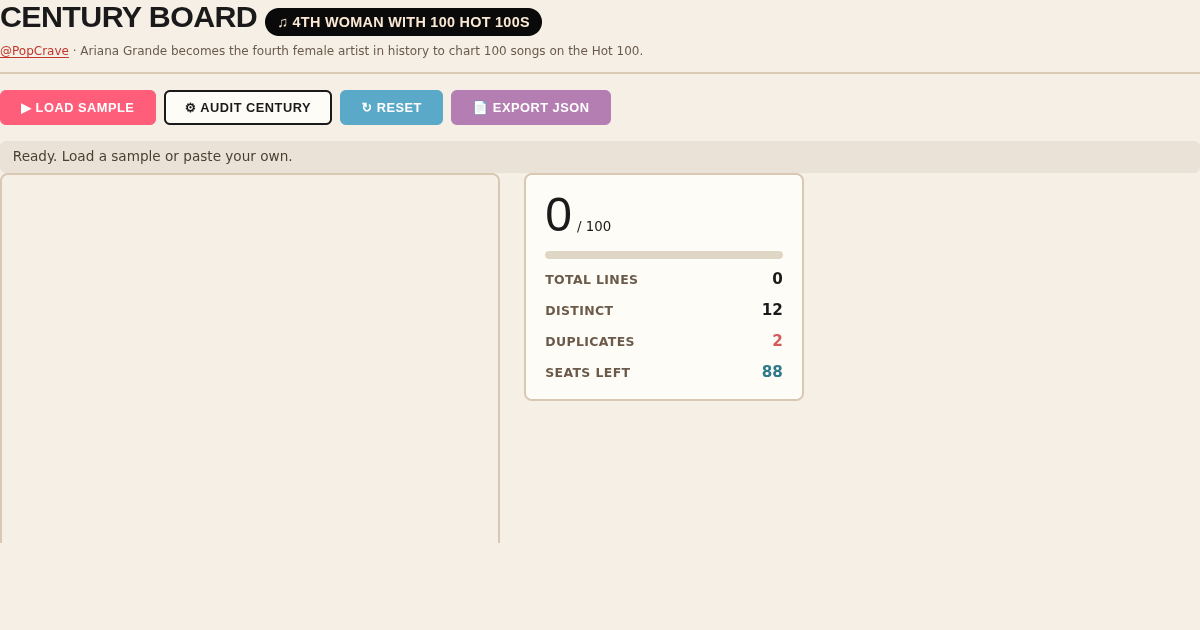Click the play triangle icon on Load Sample

pyautogui.click(x=26, y=108)
